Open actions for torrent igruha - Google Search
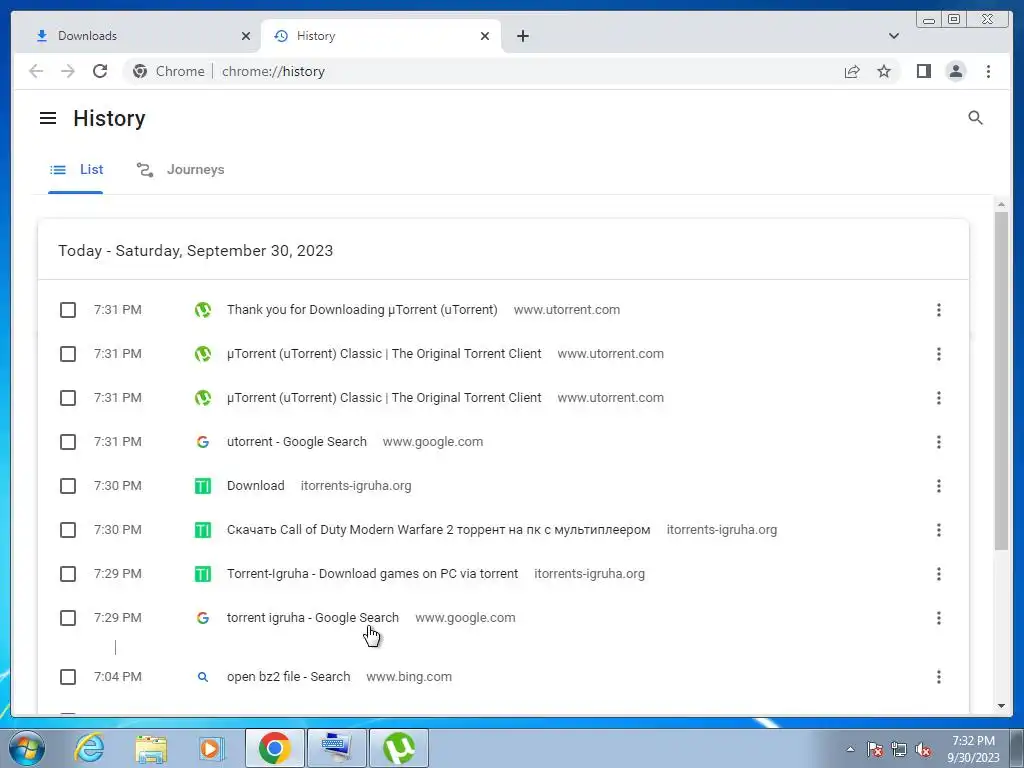 [x=938, y=618]
